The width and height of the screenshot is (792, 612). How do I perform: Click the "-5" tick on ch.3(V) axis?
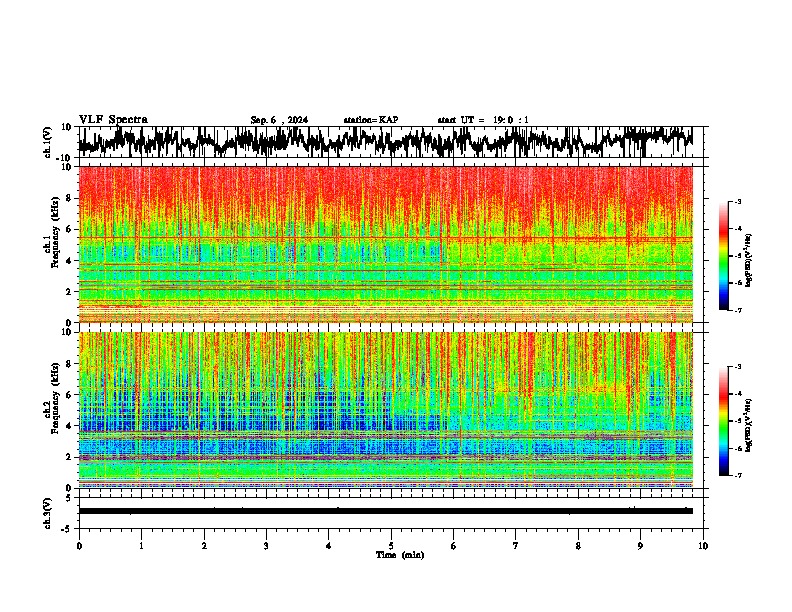point(66,529)
